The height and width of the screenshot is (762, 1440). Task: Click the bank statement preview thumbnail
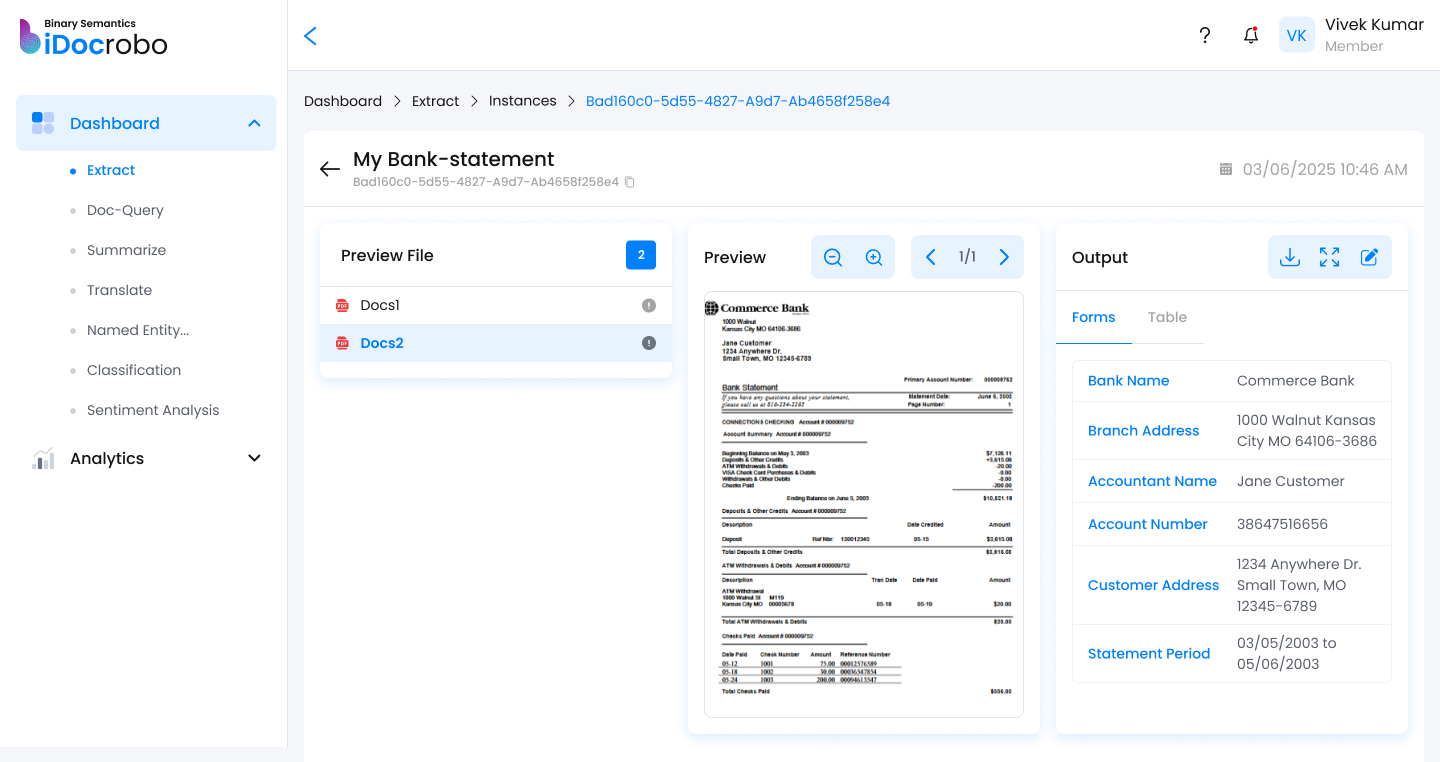pos(864,503)
